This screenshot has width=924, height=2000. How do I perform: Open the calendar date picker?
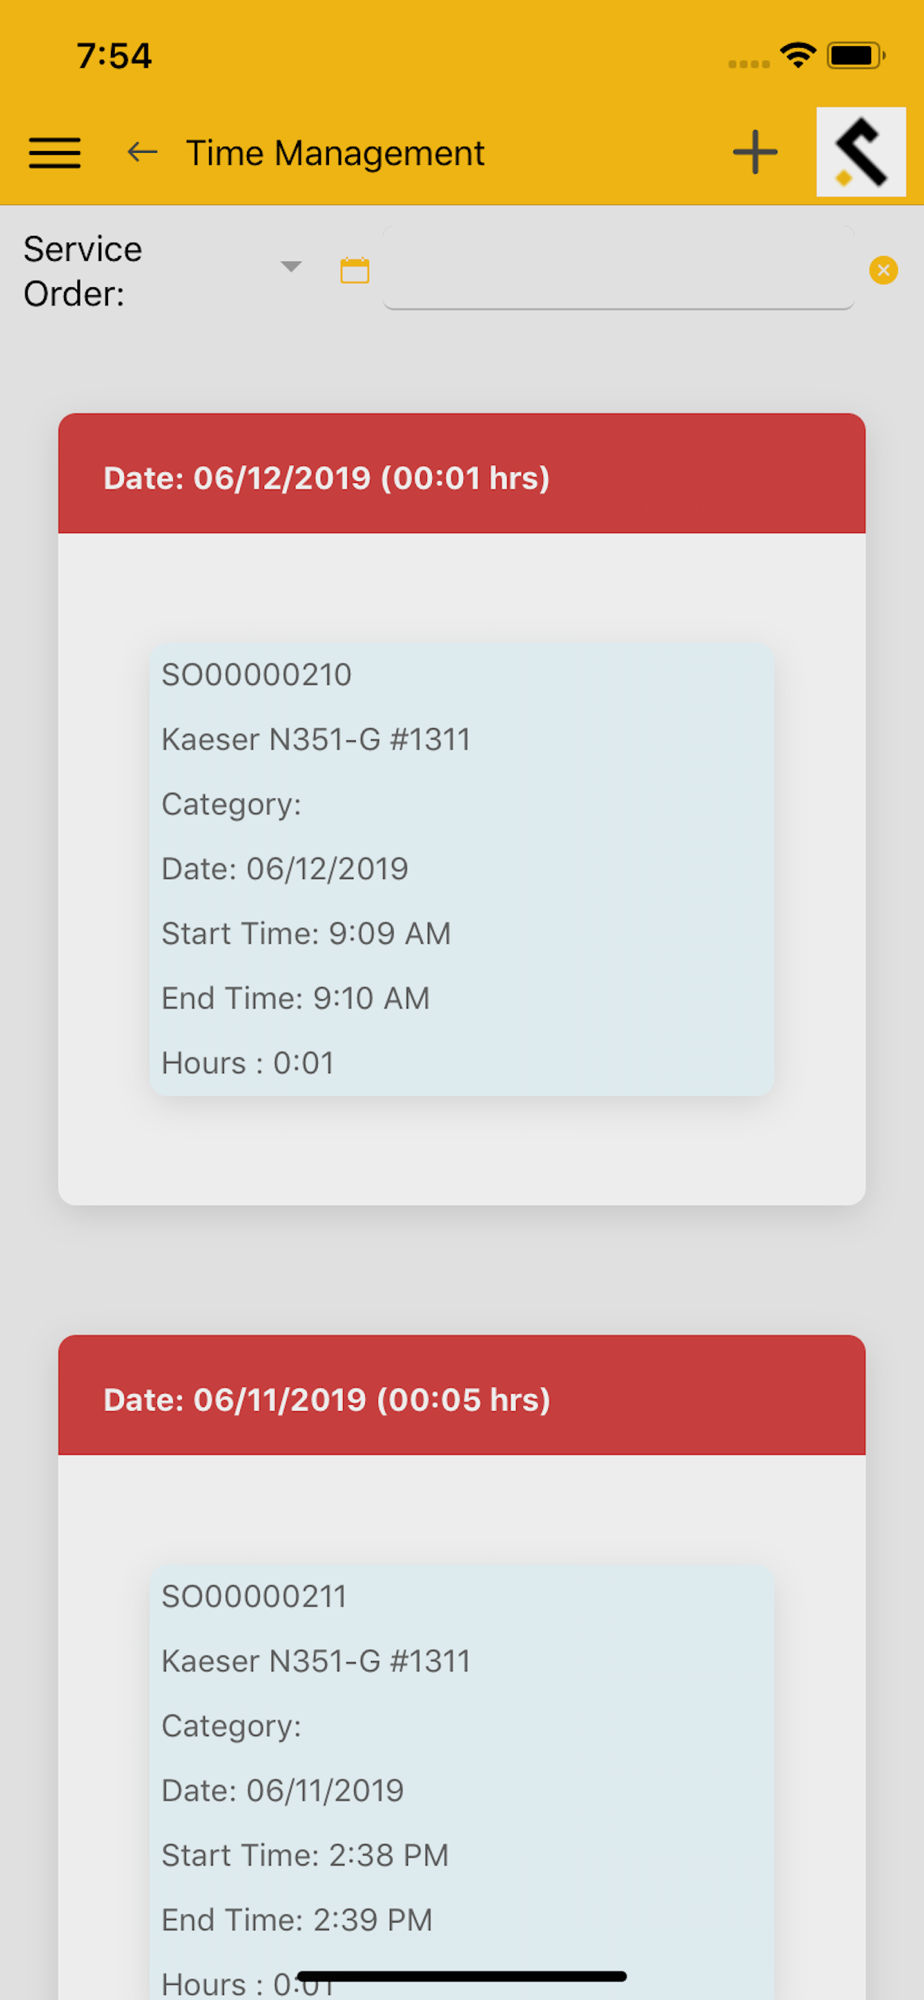point(355,270)
